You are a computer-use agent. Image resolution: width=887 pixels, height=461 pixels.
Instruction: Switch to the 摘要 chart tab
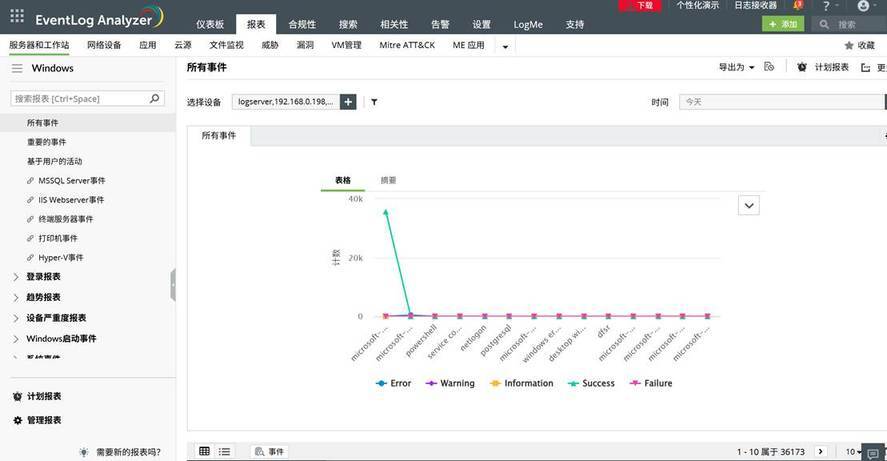click(x=389, y=180)
